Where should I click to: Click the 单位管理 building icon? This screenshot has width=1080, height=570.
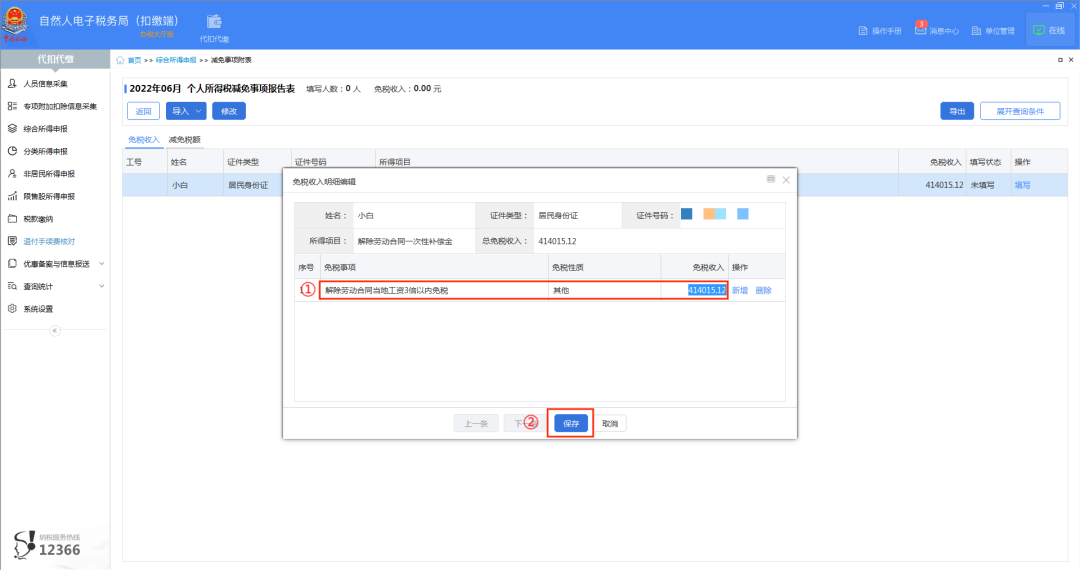coord(977,31)
